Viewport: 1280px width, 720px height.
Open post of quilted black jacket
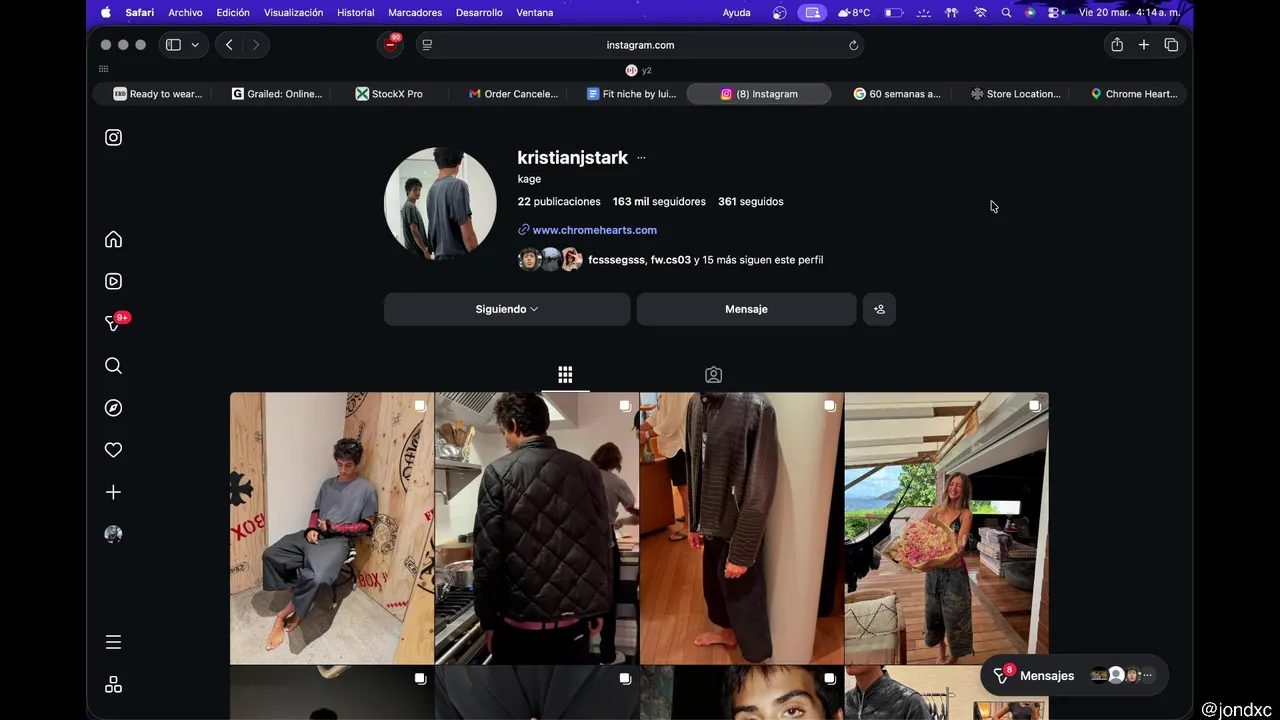point(537,528)
